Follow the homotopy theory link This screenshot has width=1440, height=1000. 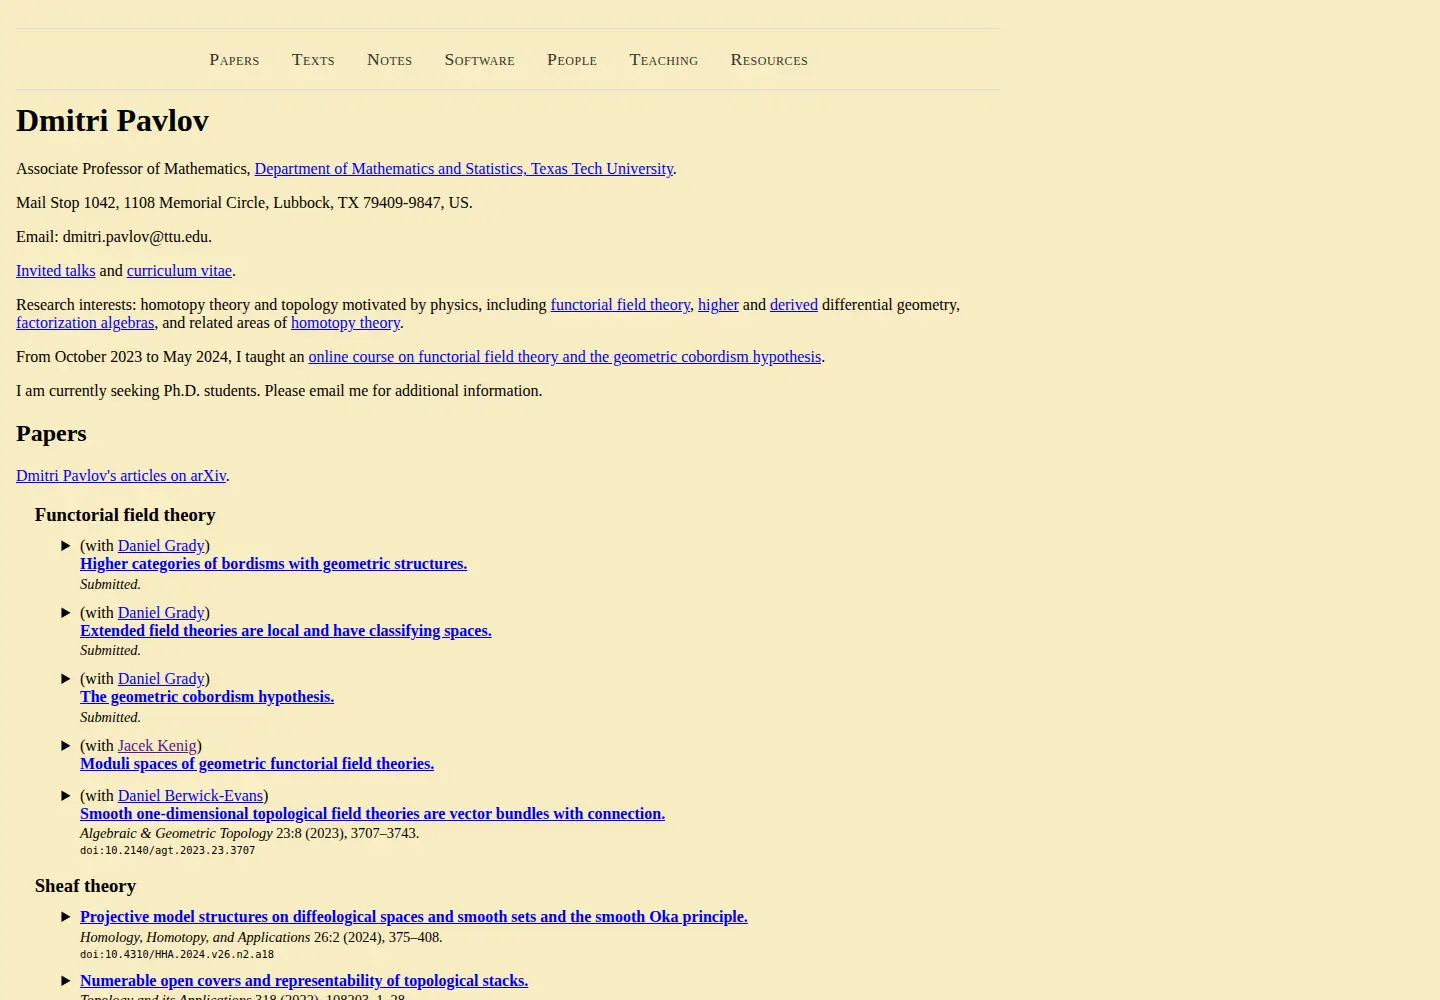(x=346, y=323)
